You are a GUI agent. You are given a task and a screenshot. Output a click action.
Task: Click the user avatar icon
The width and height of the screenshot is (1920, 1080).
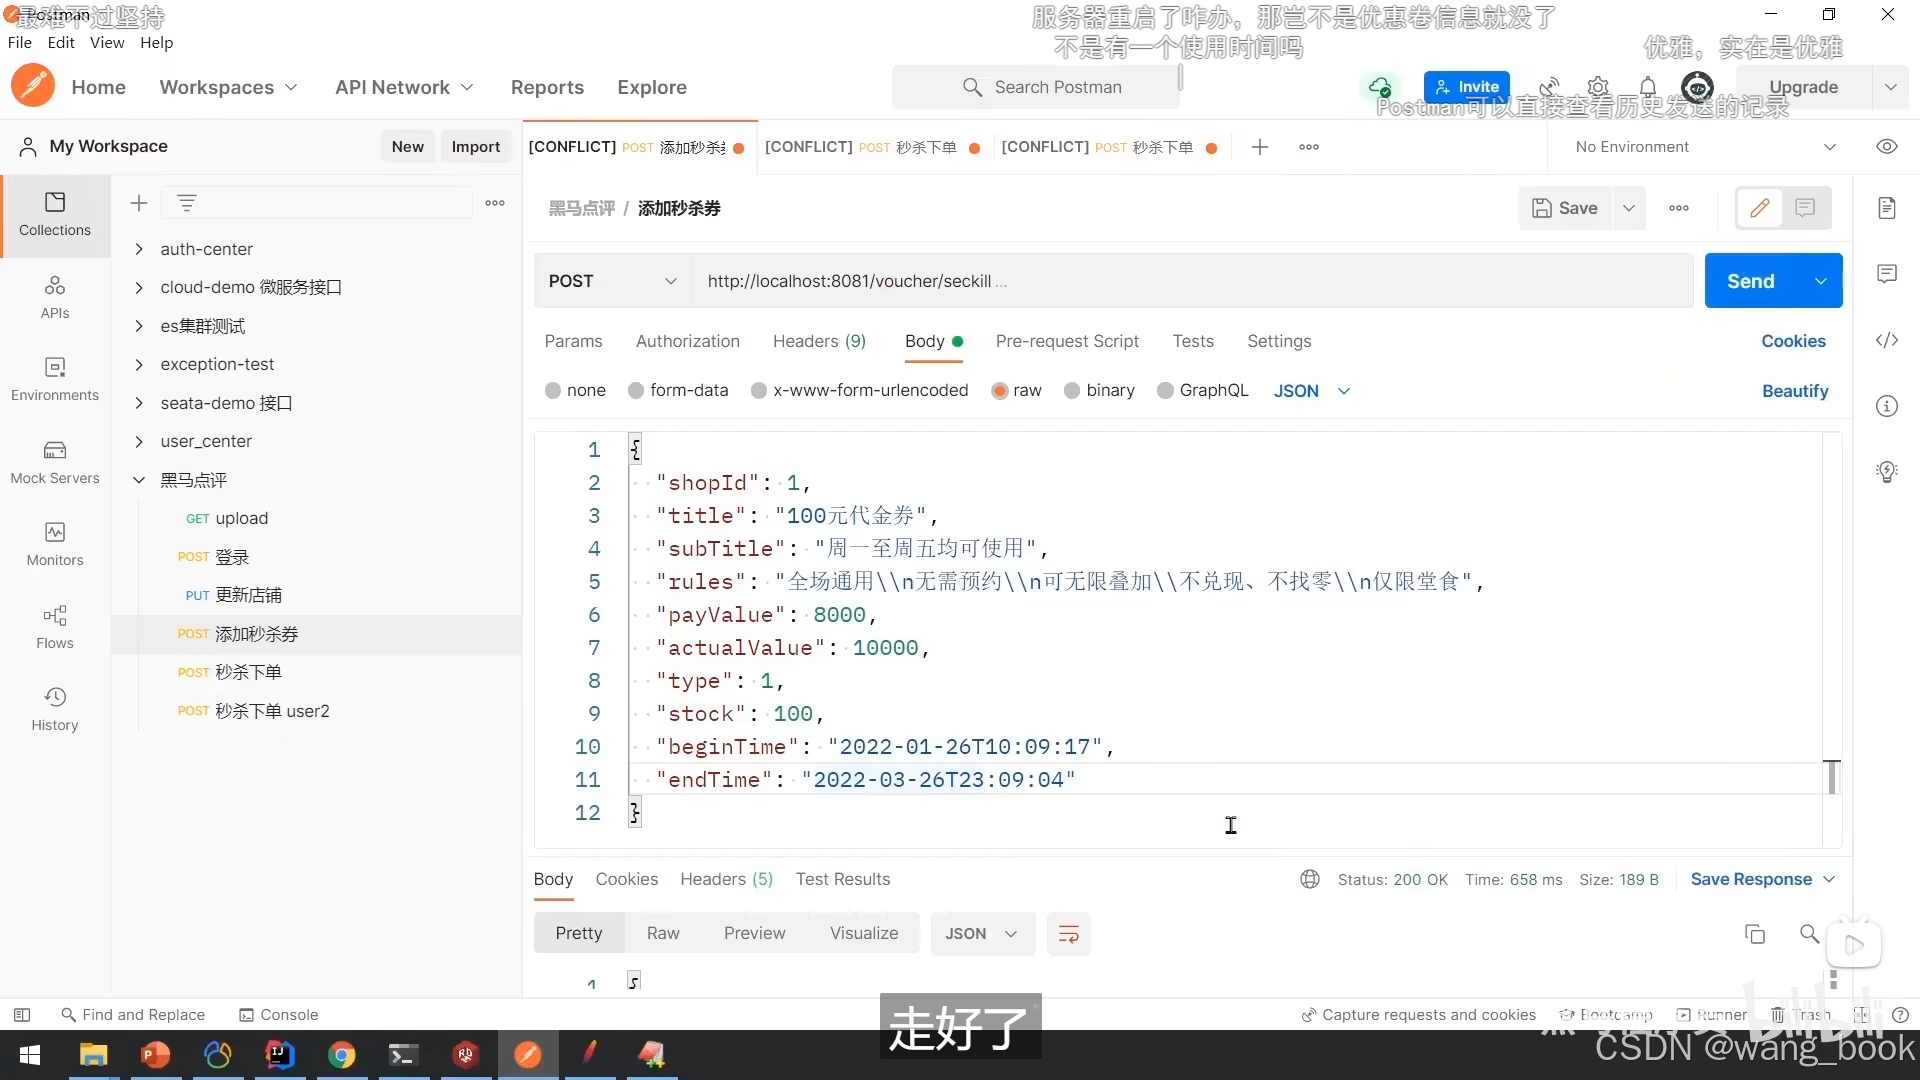tap(1697, 87)
